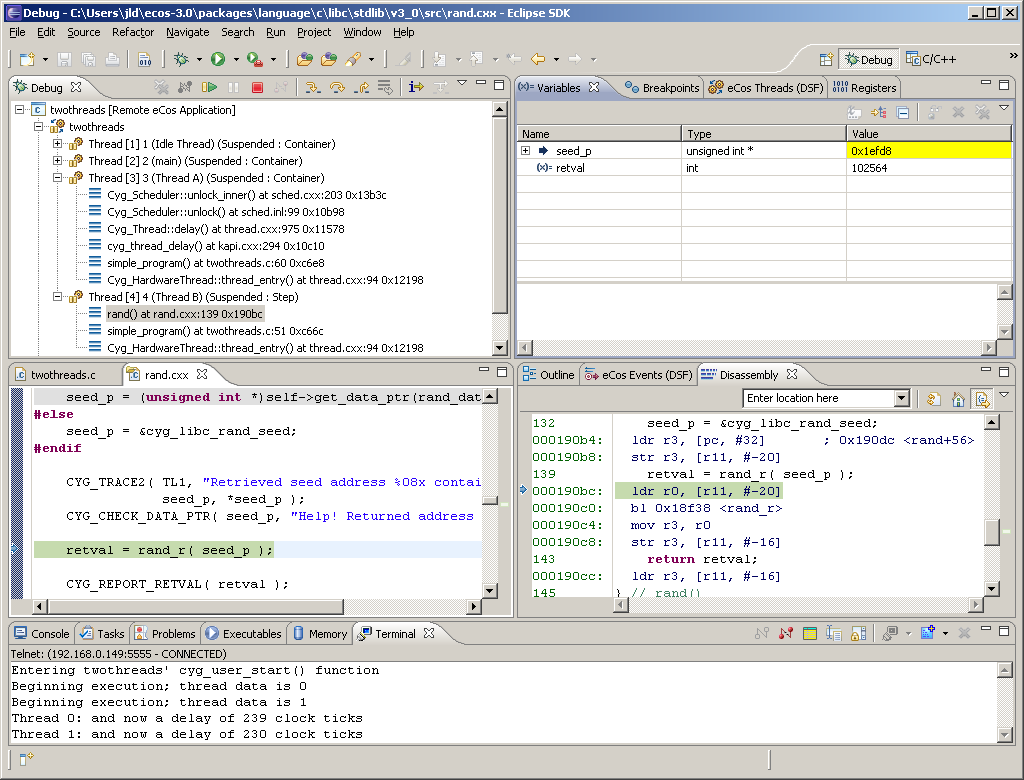The image size is (1024, 780).
Task: Open the Run button dropdown arrow
Action: point(236,59)
